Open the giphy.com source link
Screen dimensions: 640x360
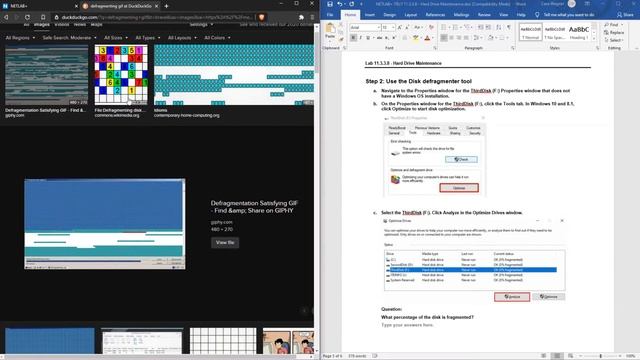tap(222, 222)
